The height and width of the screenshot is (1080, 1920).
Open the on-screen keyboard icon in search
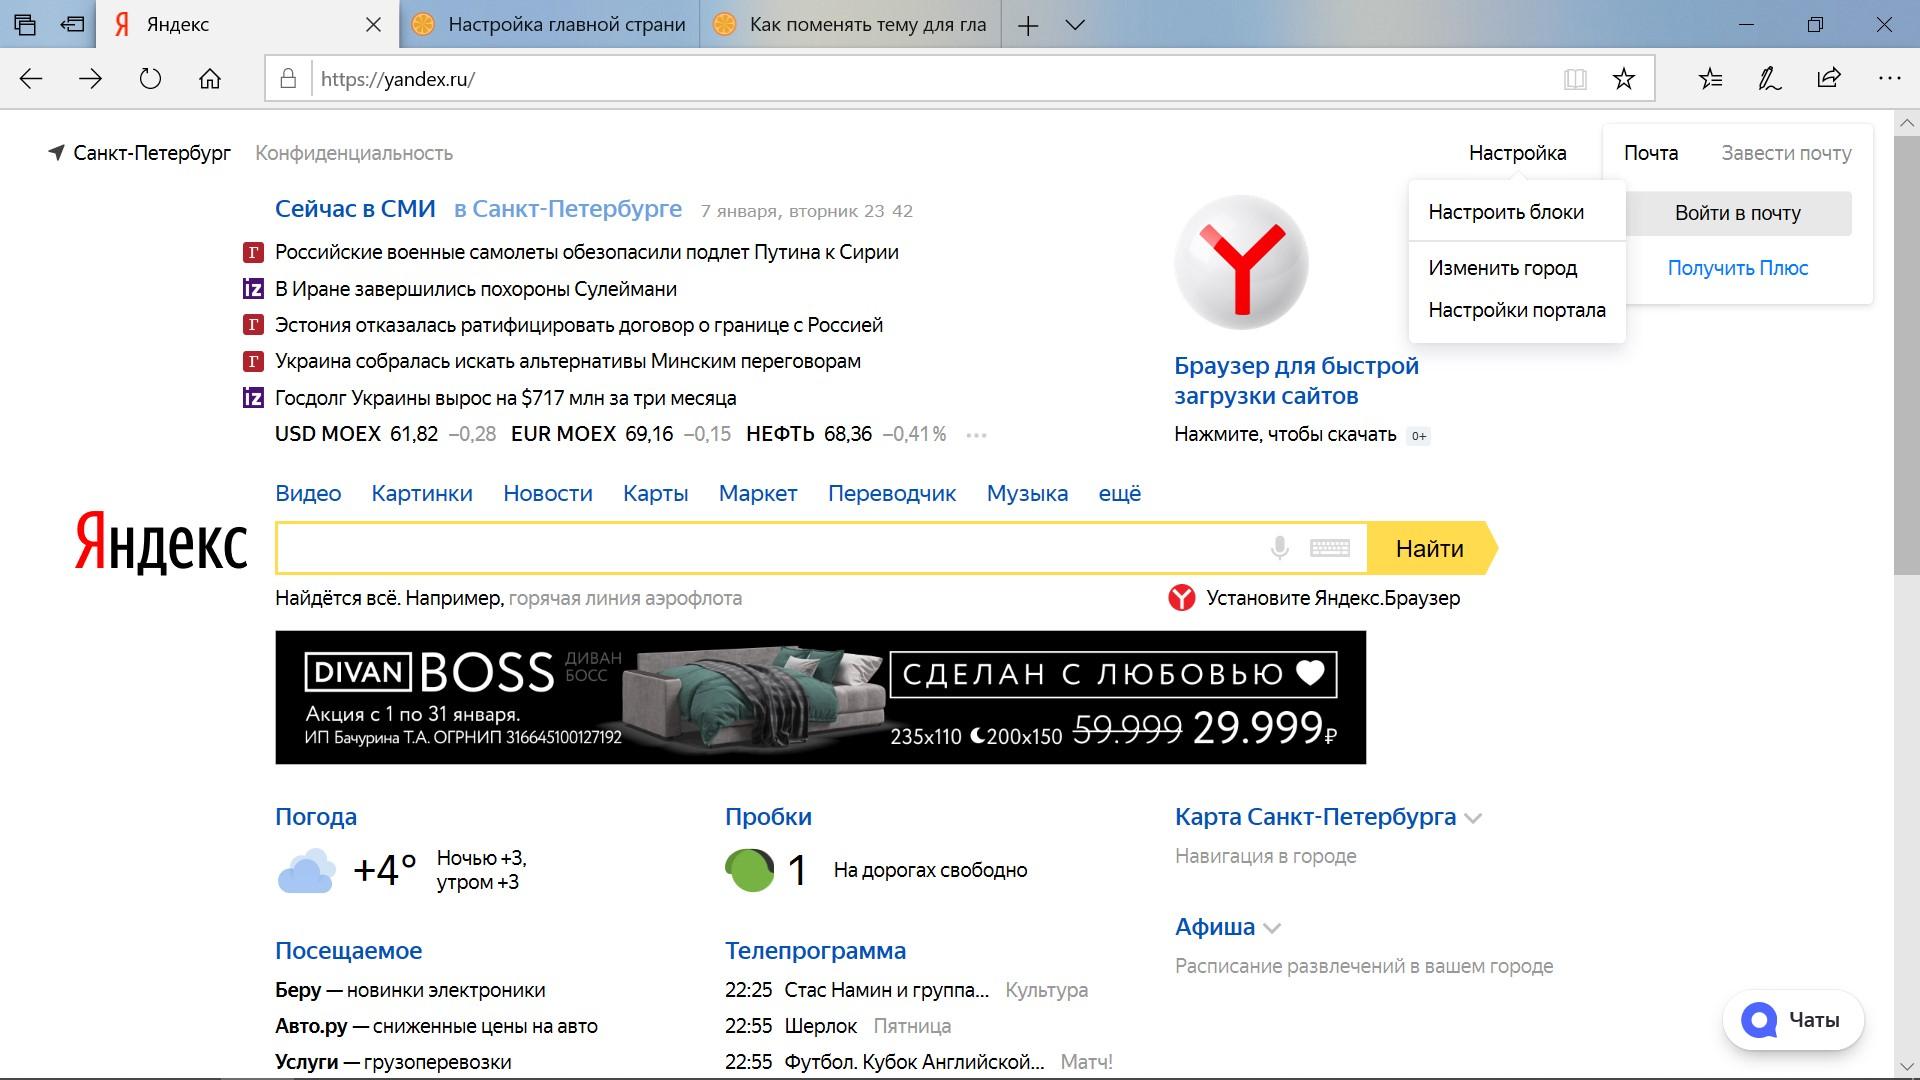[1330, 548]
